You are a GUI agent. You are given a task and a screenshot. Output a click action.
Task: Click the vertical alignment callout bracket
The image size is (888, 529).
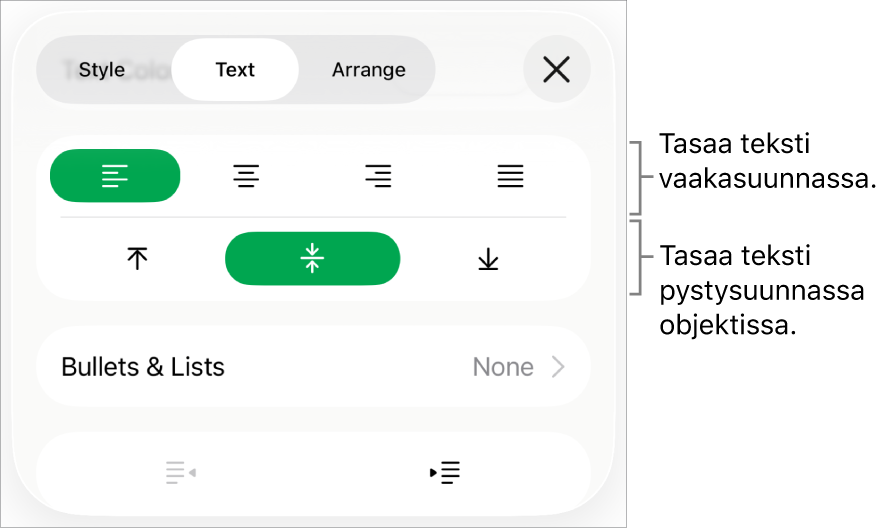point(638,258)
